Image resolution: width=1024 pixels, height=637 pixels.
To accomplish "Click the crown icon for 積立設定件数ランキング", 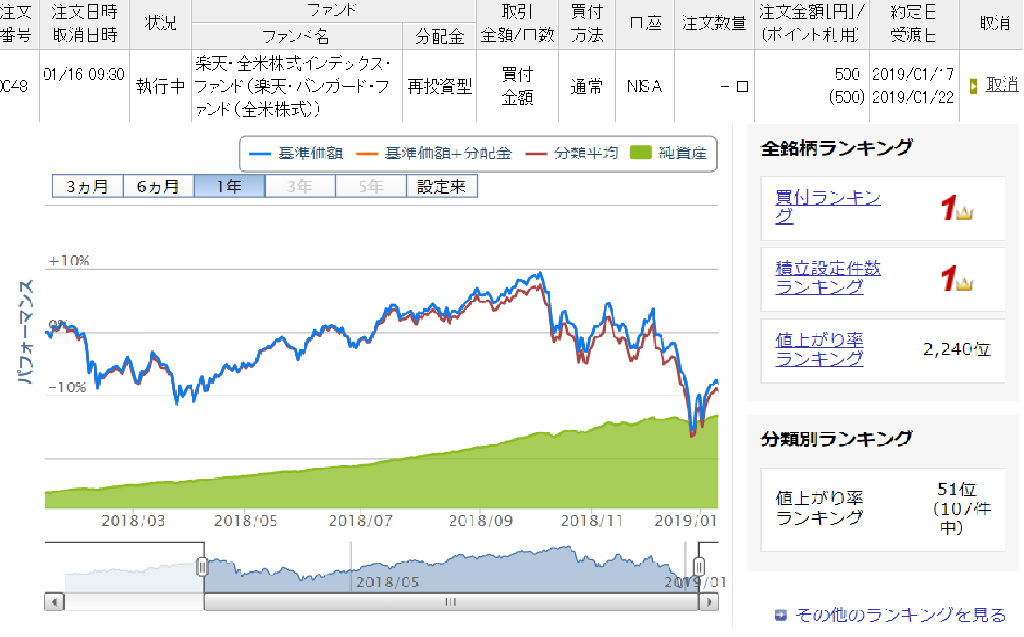I will [x=965, y=284].
